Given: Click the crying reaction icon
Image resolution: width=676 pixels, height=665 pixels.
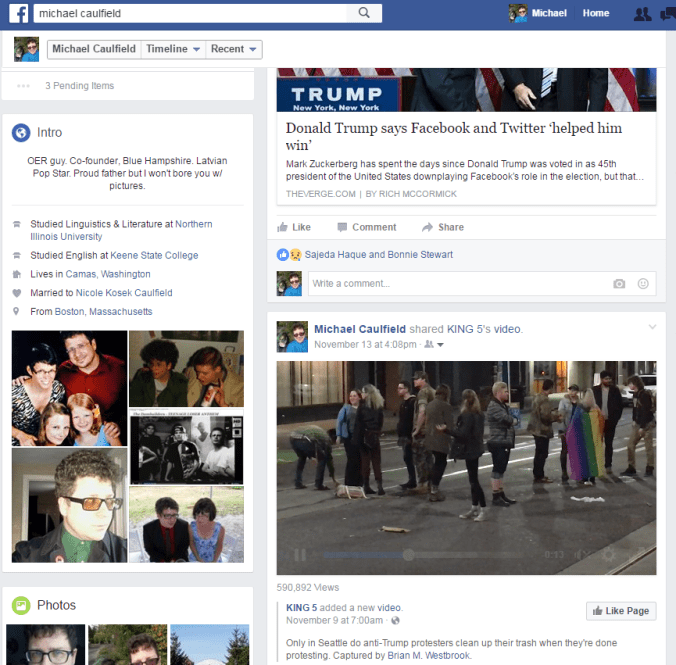Looking at the screenshot, I should pyautogui.click(x=295, y=255).
